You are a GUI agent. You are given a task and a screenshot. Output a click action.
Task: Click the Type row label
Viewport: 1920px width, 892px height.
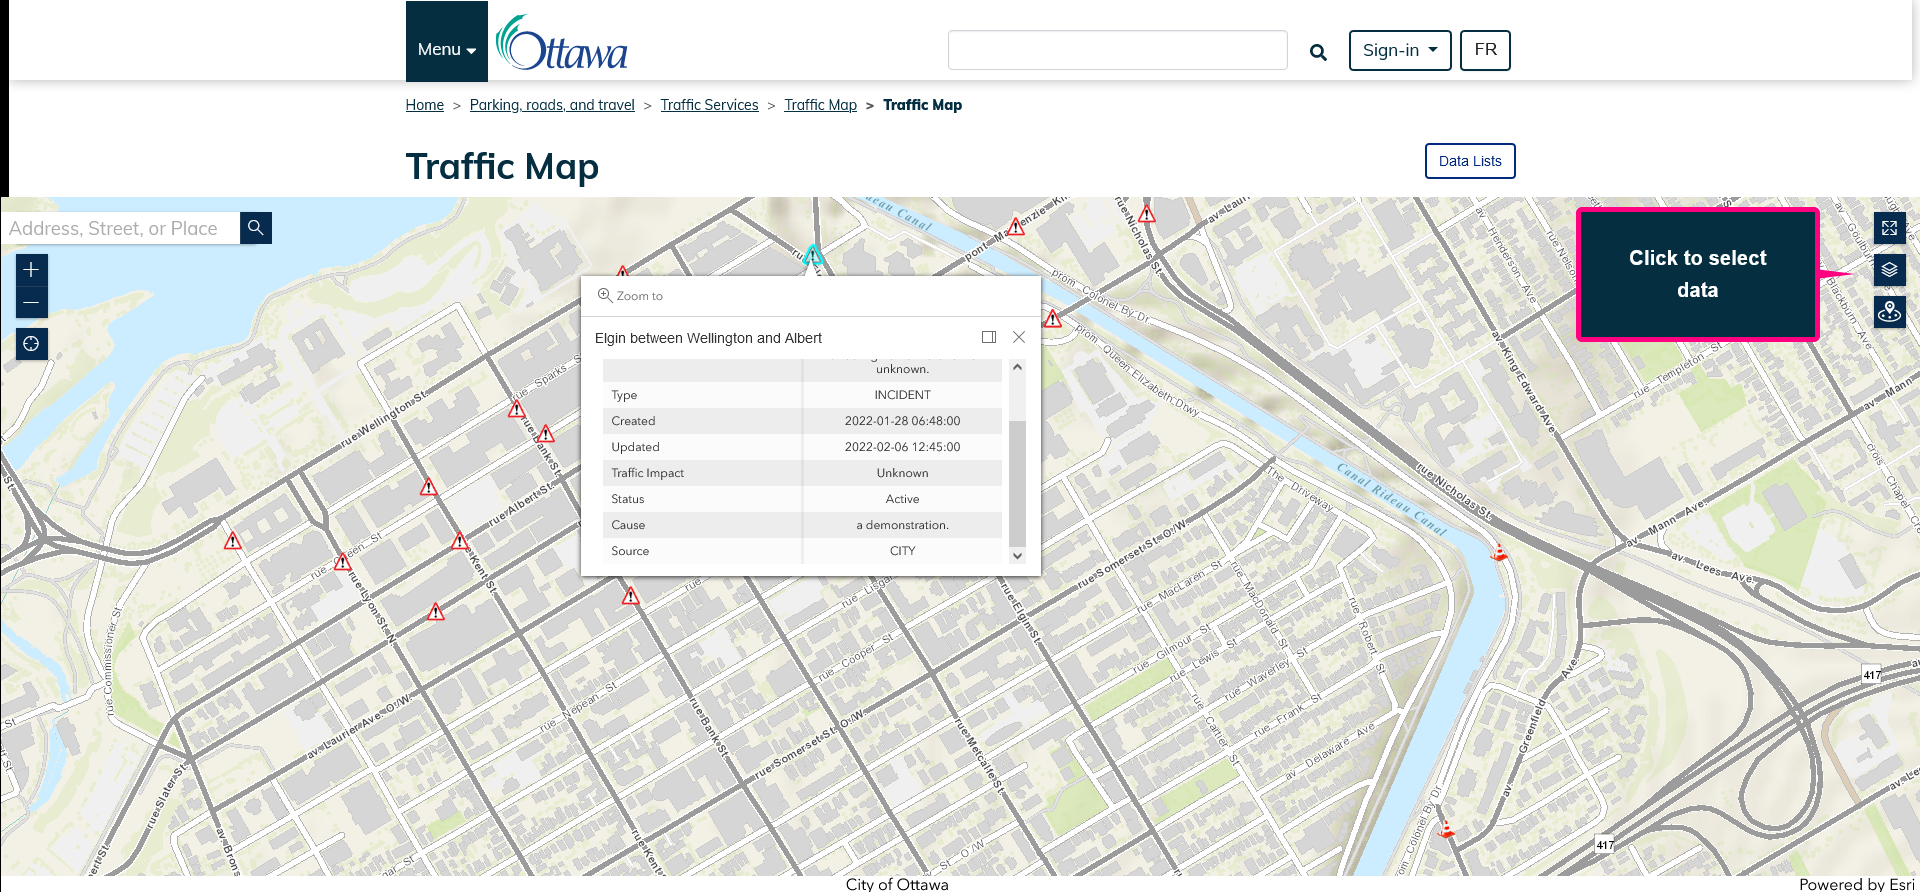point(624,395)
